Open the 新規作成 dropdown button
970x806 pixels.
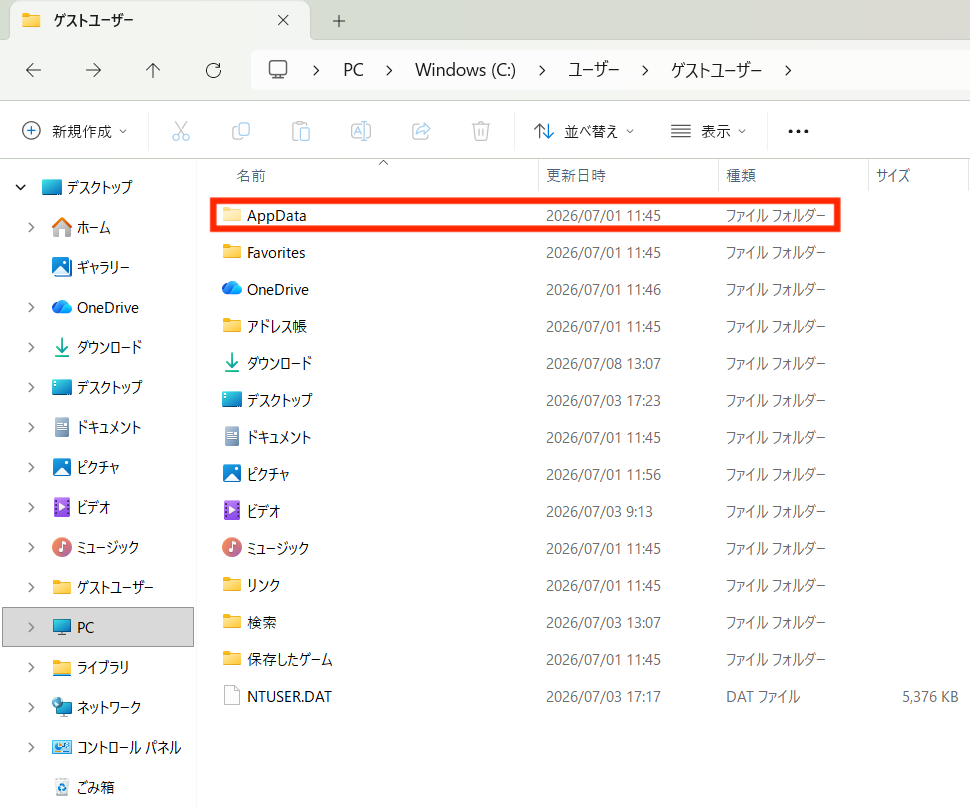pos(75,131)
